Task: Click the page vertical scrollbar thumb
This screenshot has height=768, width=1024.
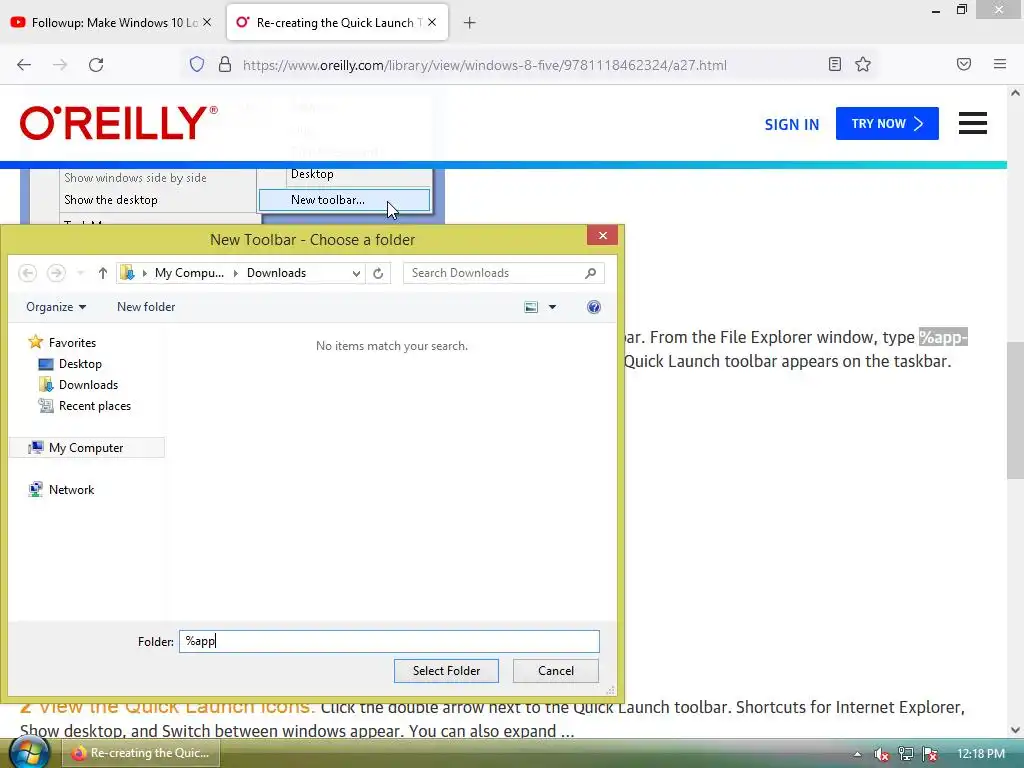Action: coord(1015,409)
